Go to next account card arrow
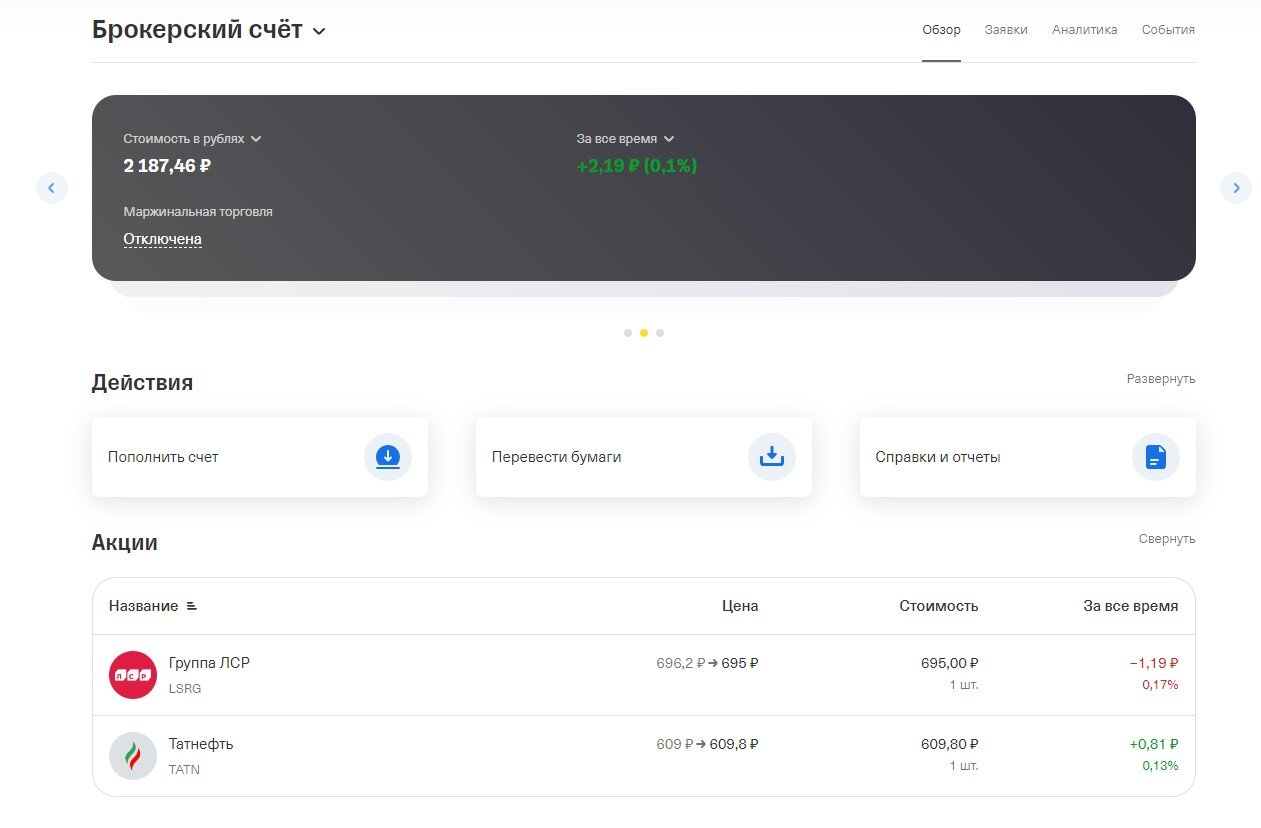 coord(1235,187)
